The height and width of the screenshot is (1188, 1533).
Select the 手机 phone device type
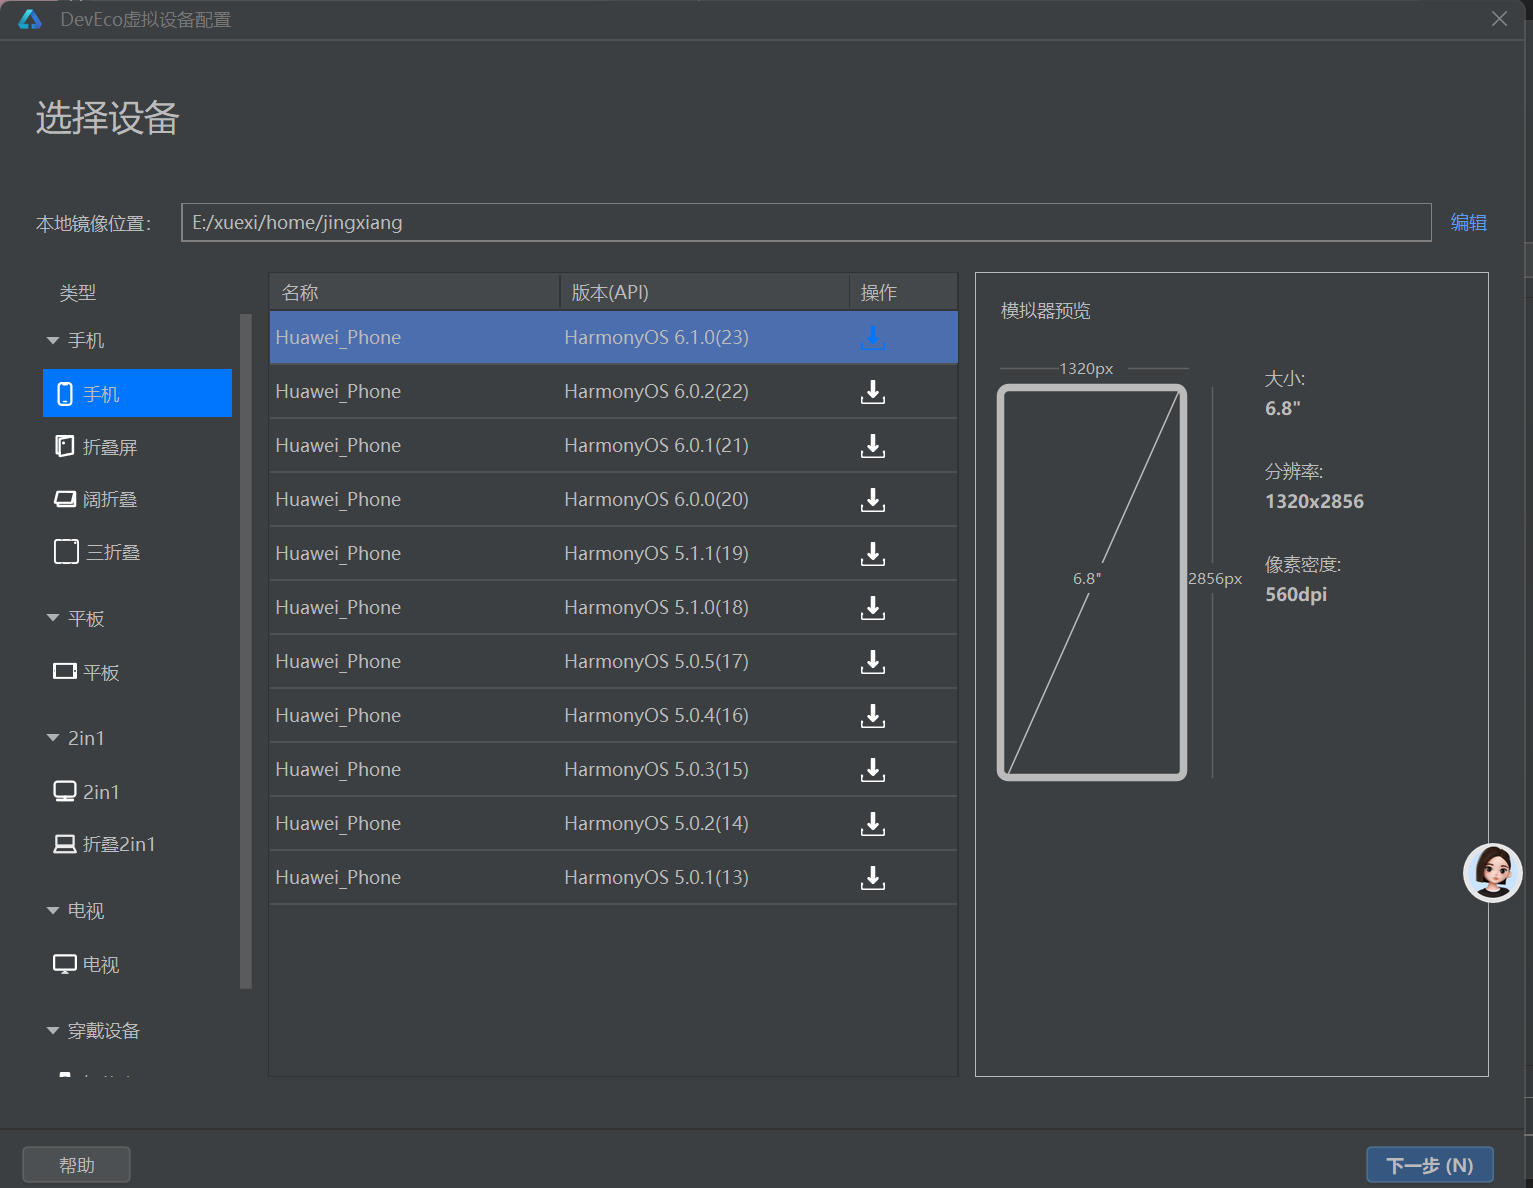tap(138, 393)
